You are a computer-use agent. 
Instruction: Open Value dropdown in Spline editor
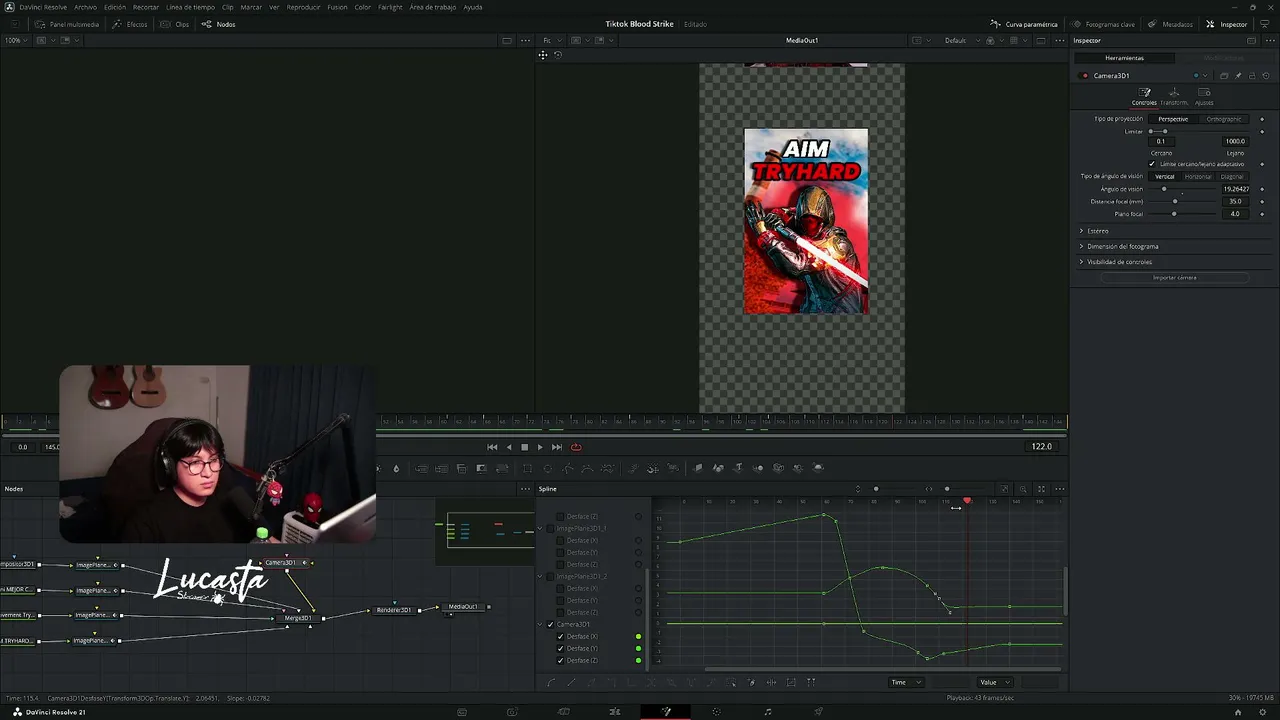pyautogui.click(x=995, y=683)
